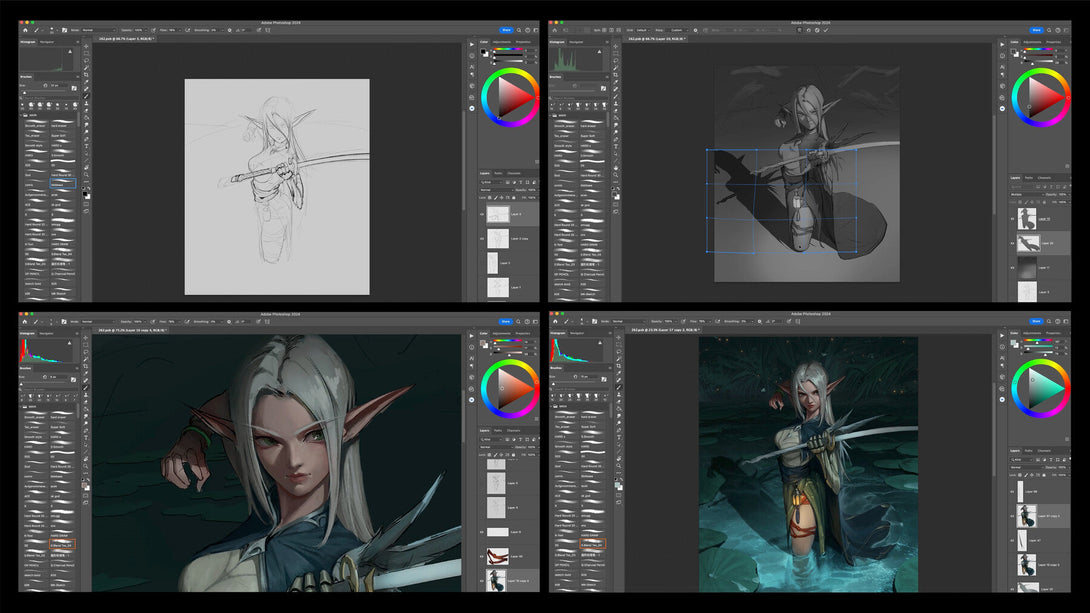Select document tab in bottom-left close-up window
Screen dimensions: 1090x613
(132, 330)
